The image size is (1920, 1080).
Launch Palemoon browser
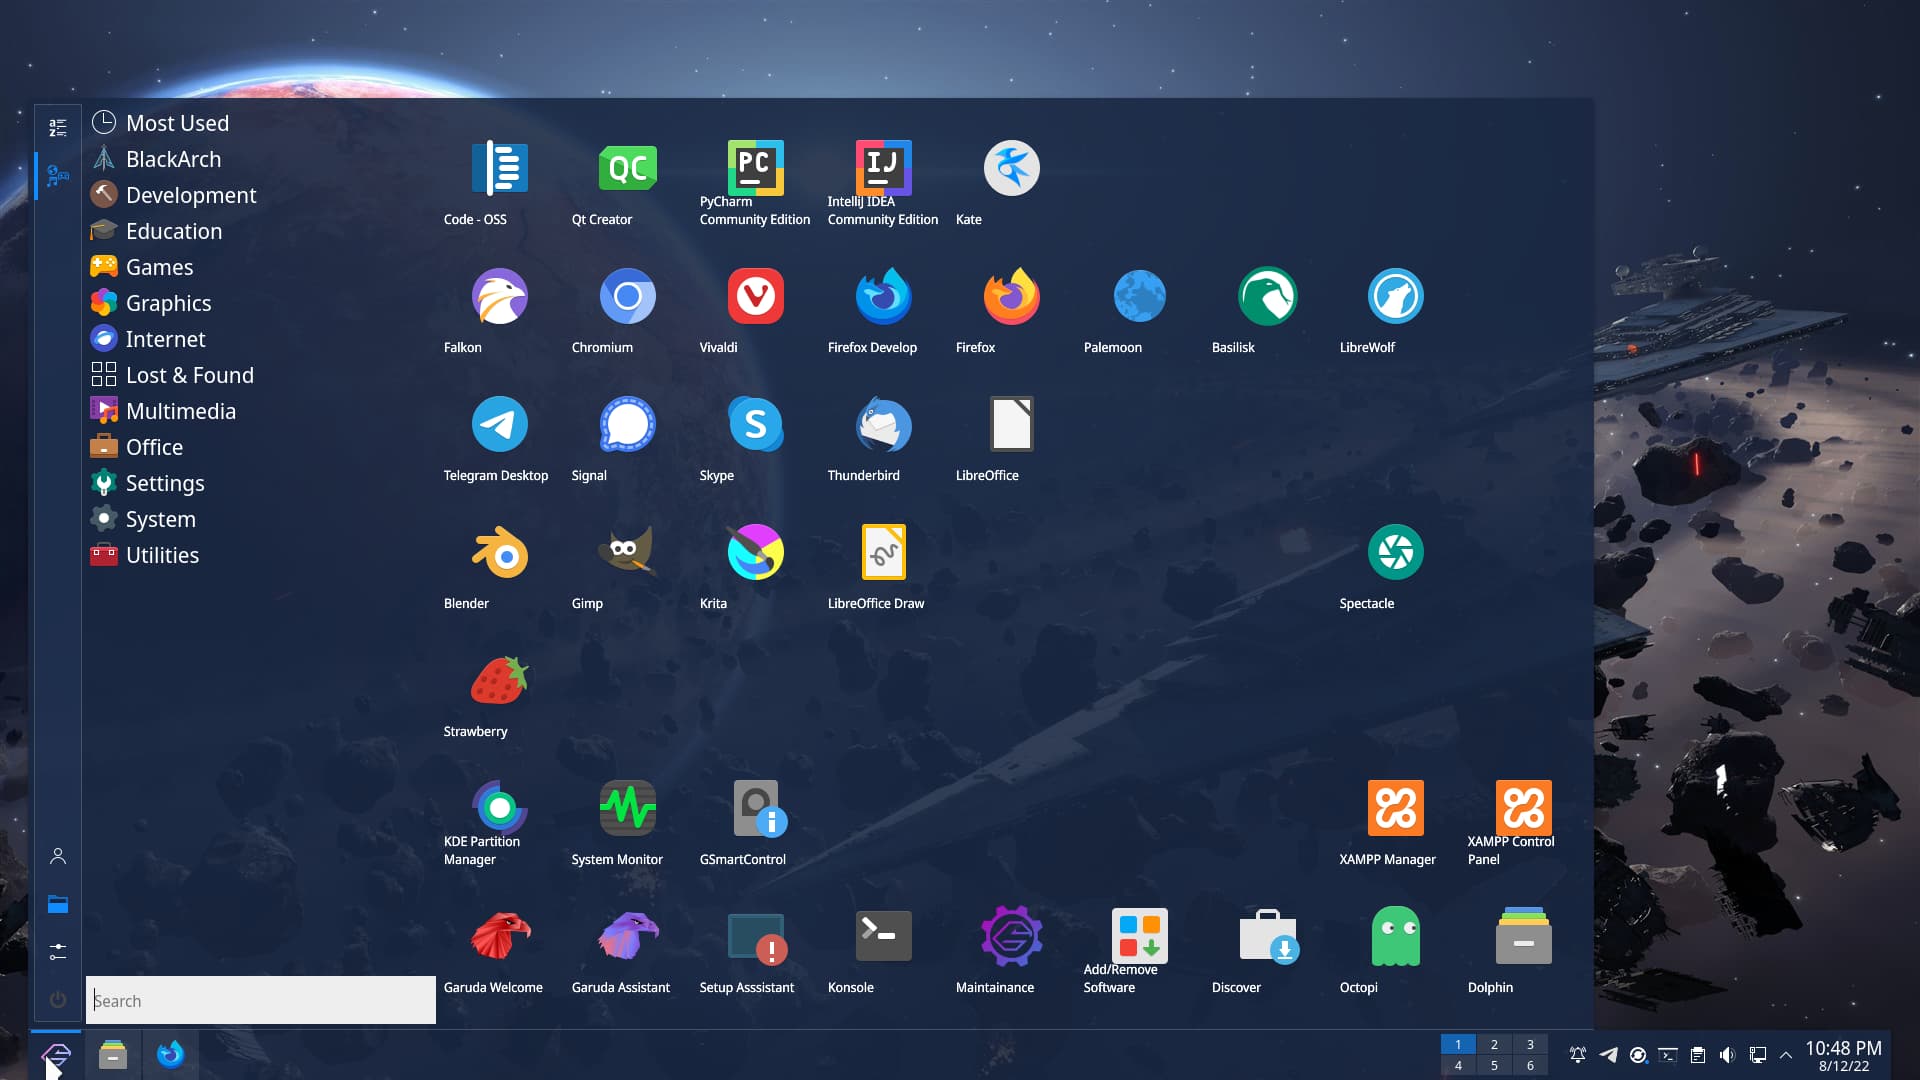pos(1139,296)
